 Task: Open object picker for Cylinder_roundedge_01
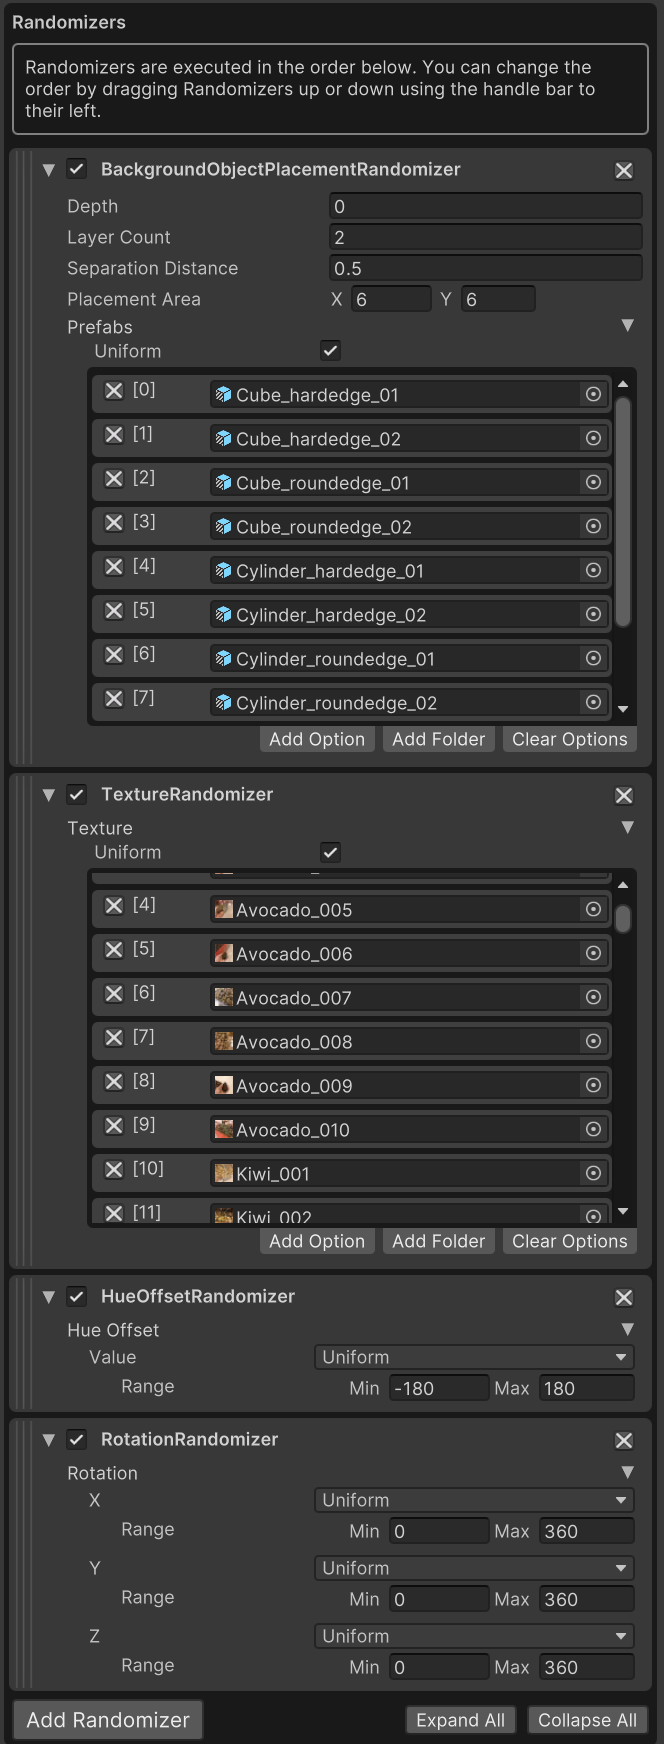click(593, 658)
